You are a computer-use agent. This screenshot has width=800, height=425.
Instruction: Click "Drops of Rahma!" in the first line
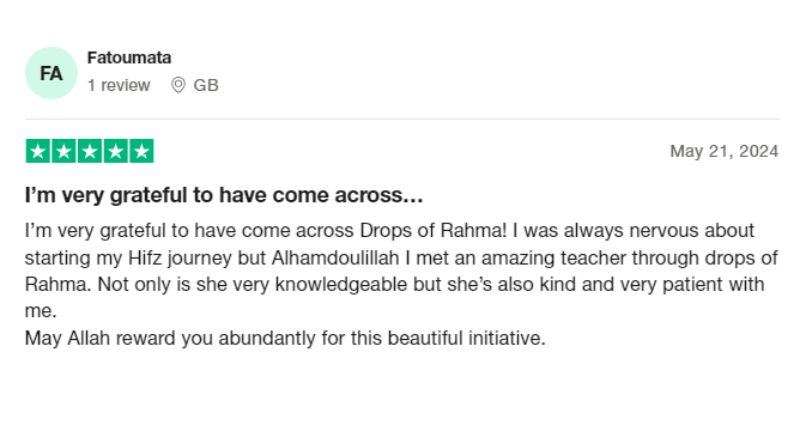[x=422, y=231]
